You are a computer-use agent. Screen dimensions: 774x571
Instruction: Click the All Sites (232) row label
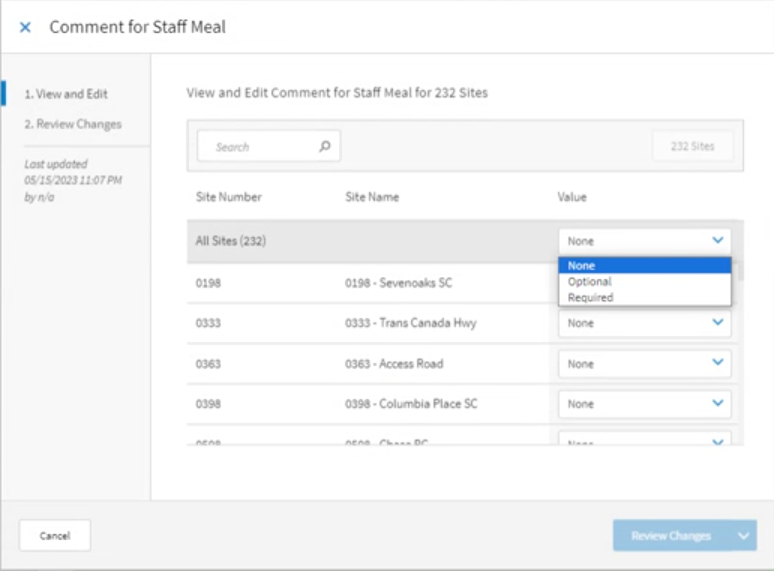(231, 241)
